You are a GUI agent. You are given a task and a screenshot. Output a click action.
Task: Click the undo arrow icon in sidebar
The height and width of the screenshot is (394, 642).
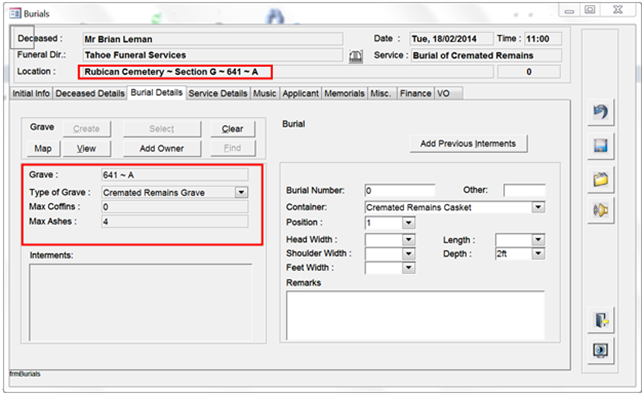(601, 112)
